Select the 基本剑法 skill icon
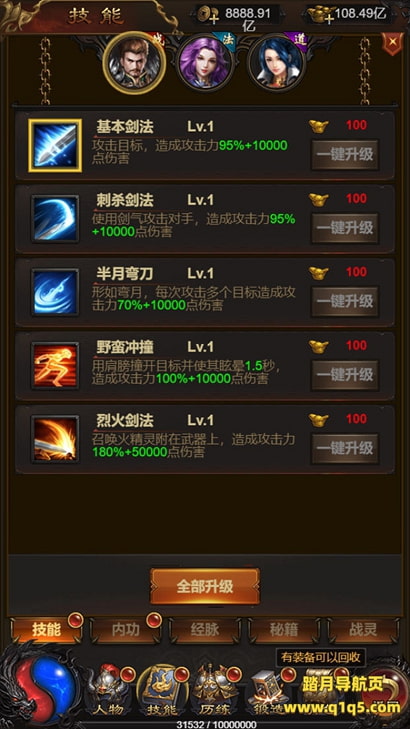Screen dimensions: 410x729 coord(55,145)
